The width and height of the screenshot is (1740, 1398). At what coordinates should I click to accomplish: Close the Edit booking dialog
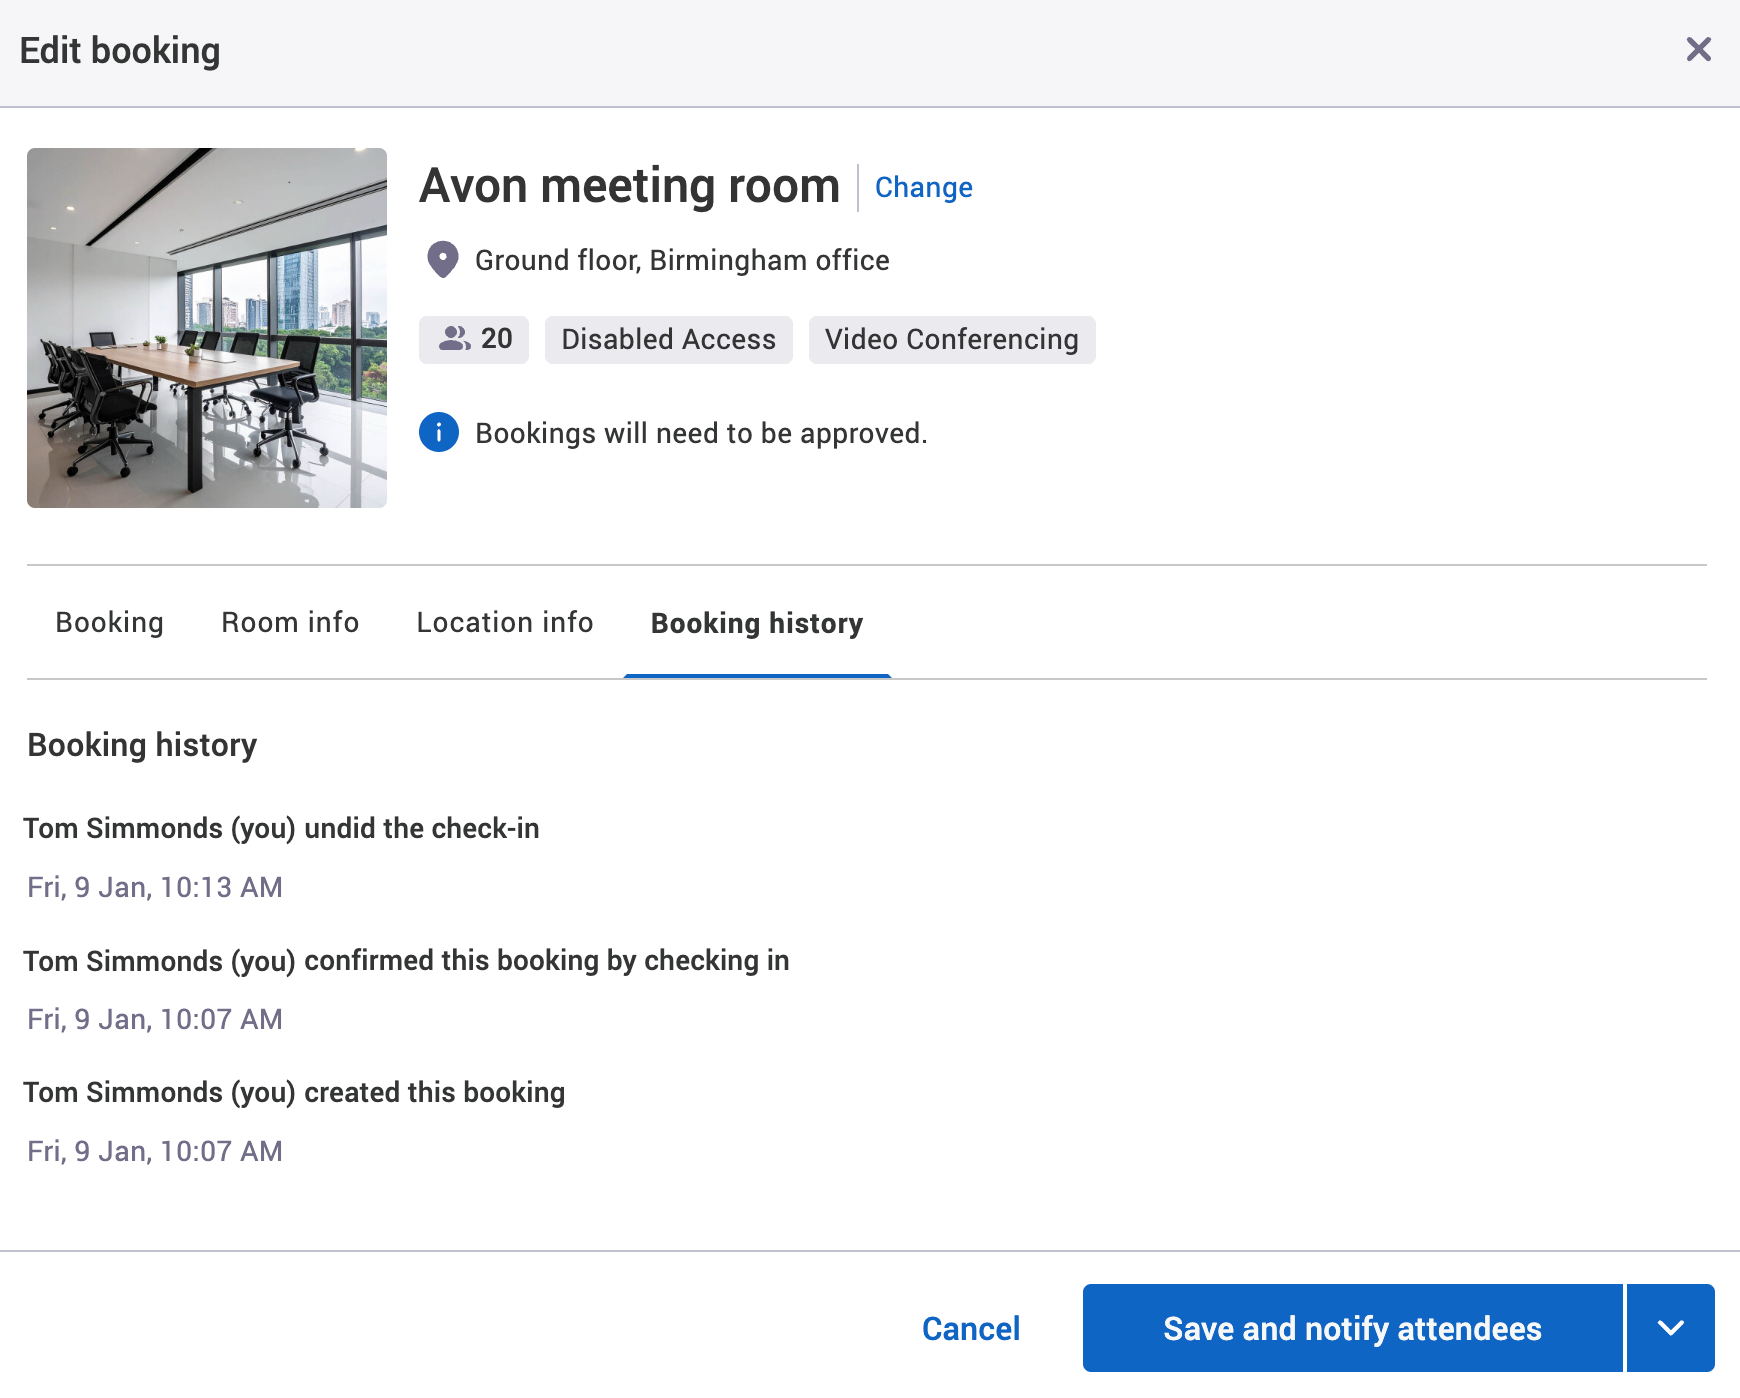pos(1698,49)
